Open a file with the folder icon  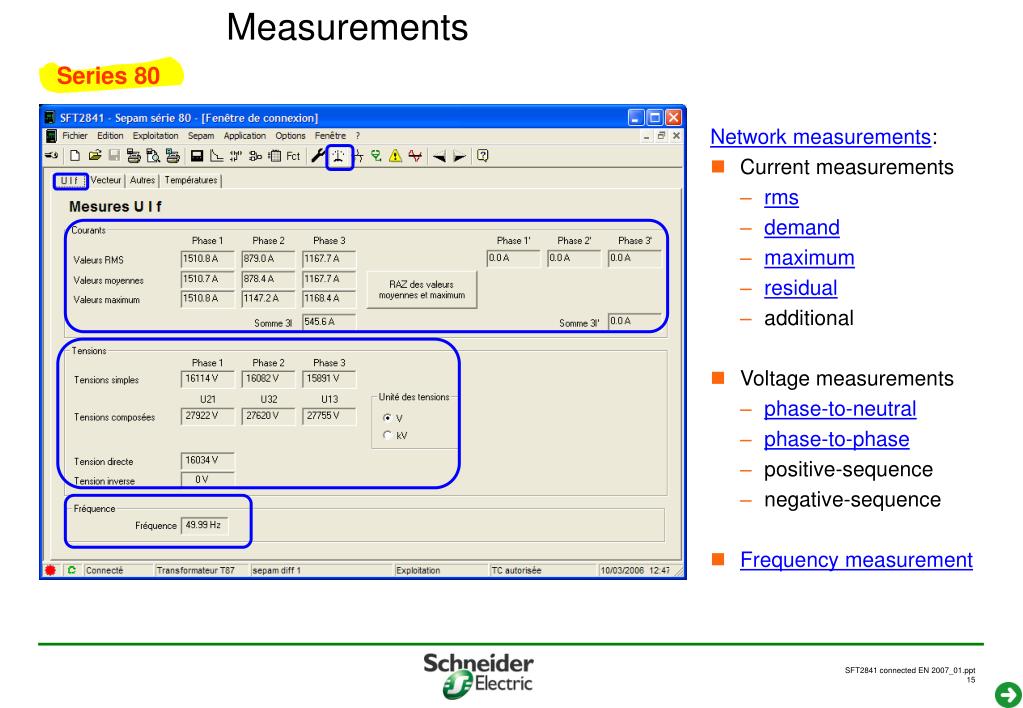click(95, 155)
